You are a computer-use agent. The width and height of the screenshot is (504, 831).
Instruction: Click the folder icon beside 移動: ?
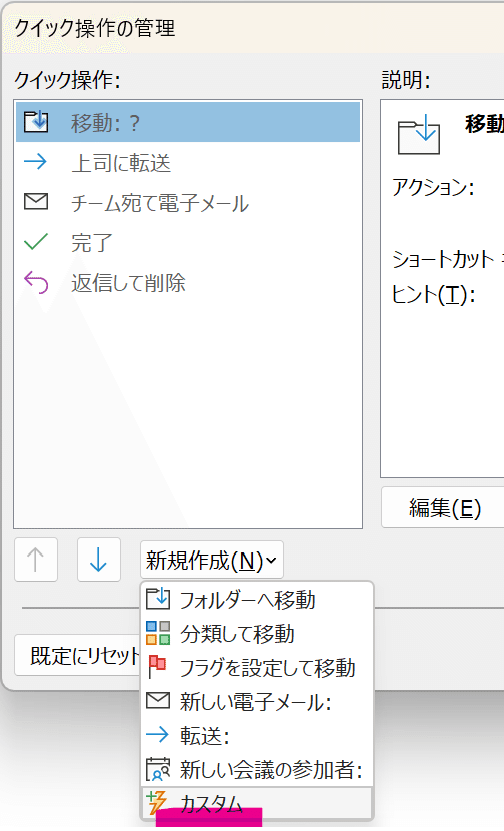pyautogui.click(x=36, y=122)
